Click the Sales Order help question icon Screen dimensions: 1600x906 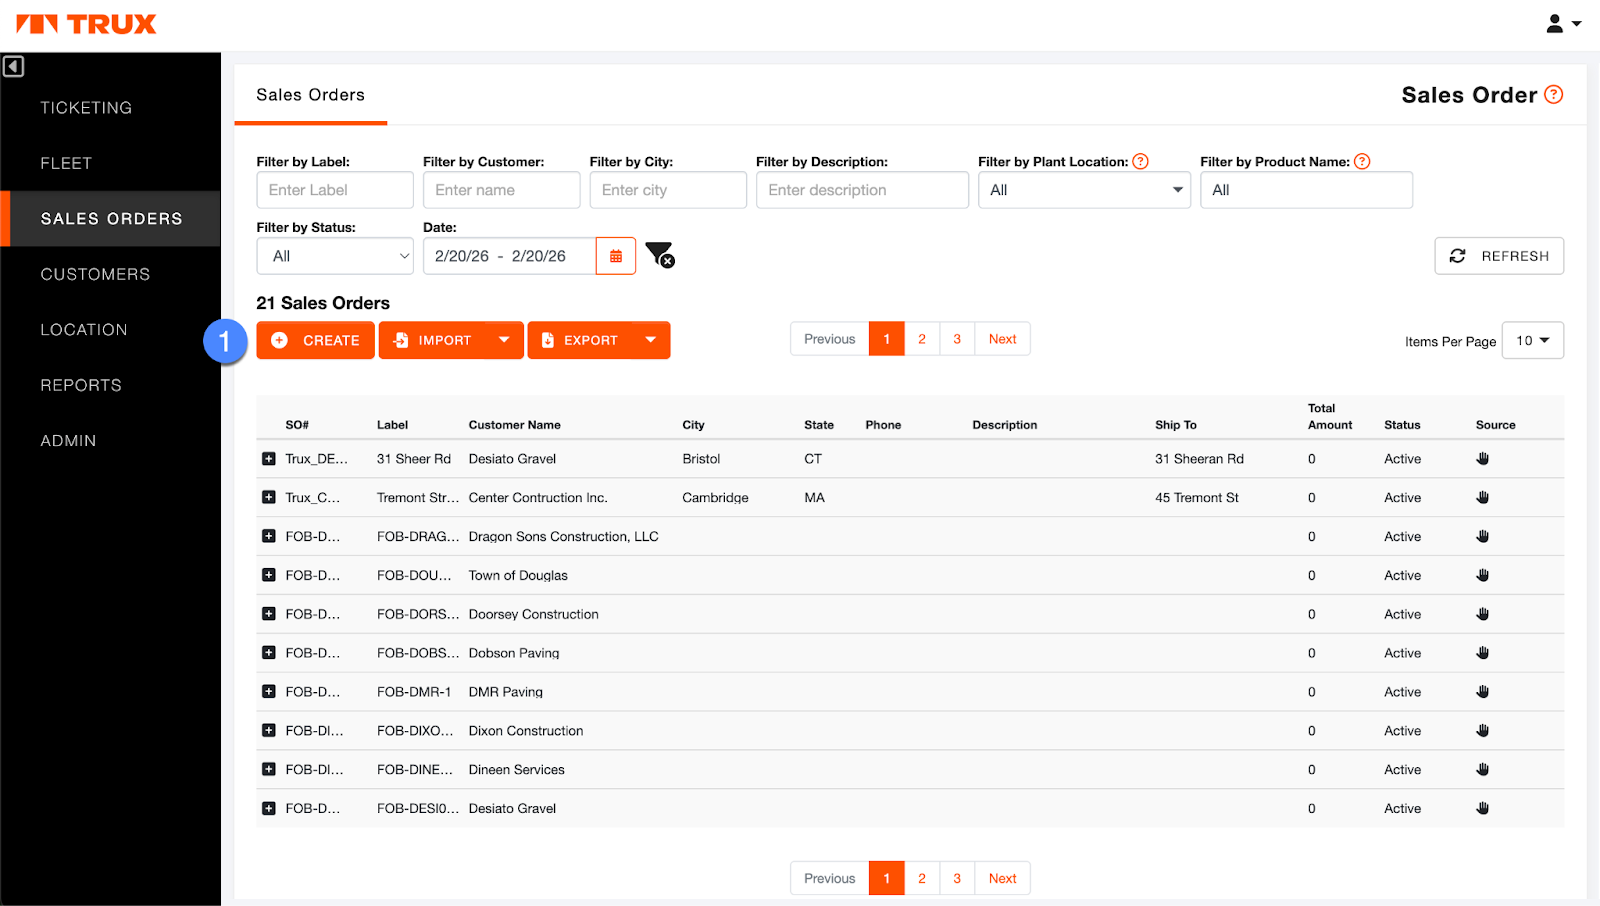pos(1553,95)
